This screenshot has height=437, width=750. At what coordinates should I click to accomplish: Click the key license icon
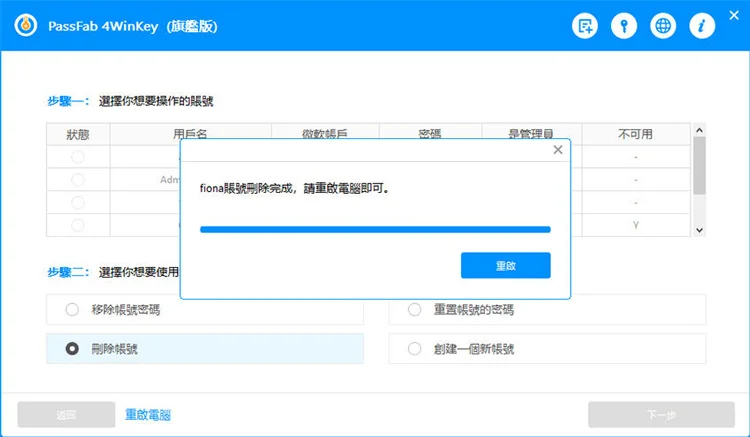(x=624, y=26)
